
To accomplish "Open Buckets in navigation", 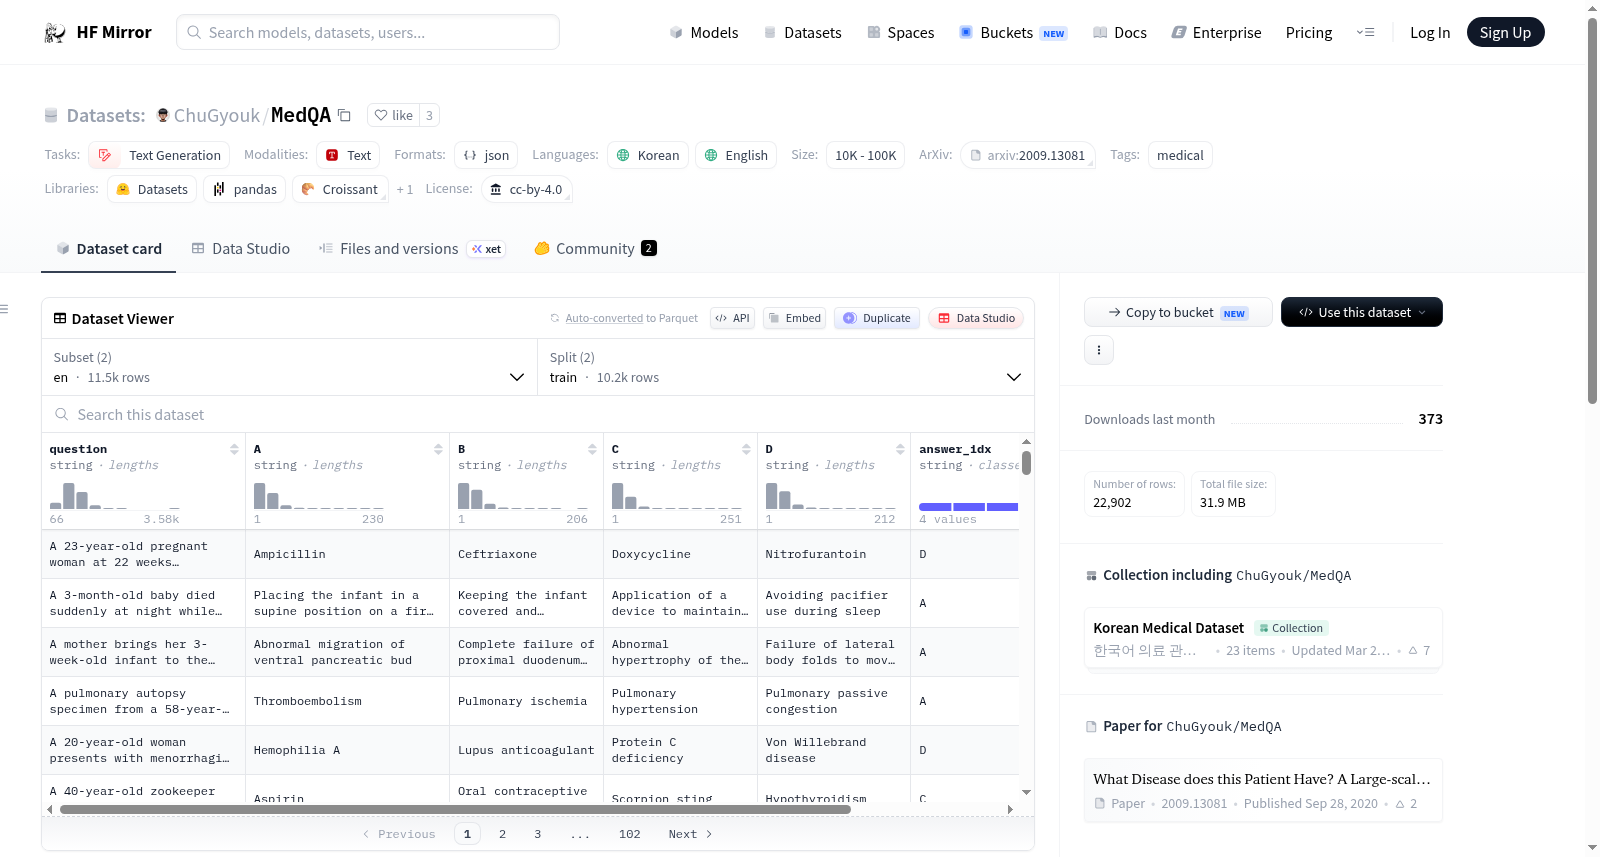I will (1013, 33).
